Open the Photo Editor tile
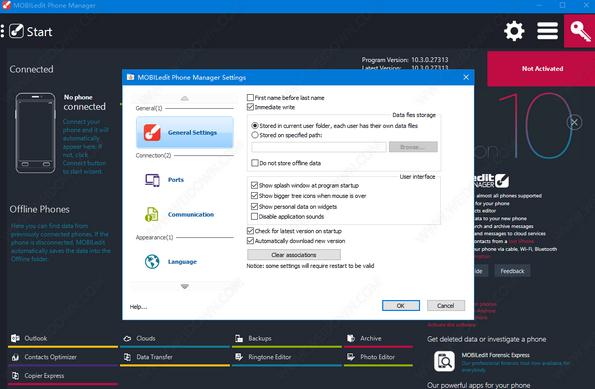 [x=378, y=357]
